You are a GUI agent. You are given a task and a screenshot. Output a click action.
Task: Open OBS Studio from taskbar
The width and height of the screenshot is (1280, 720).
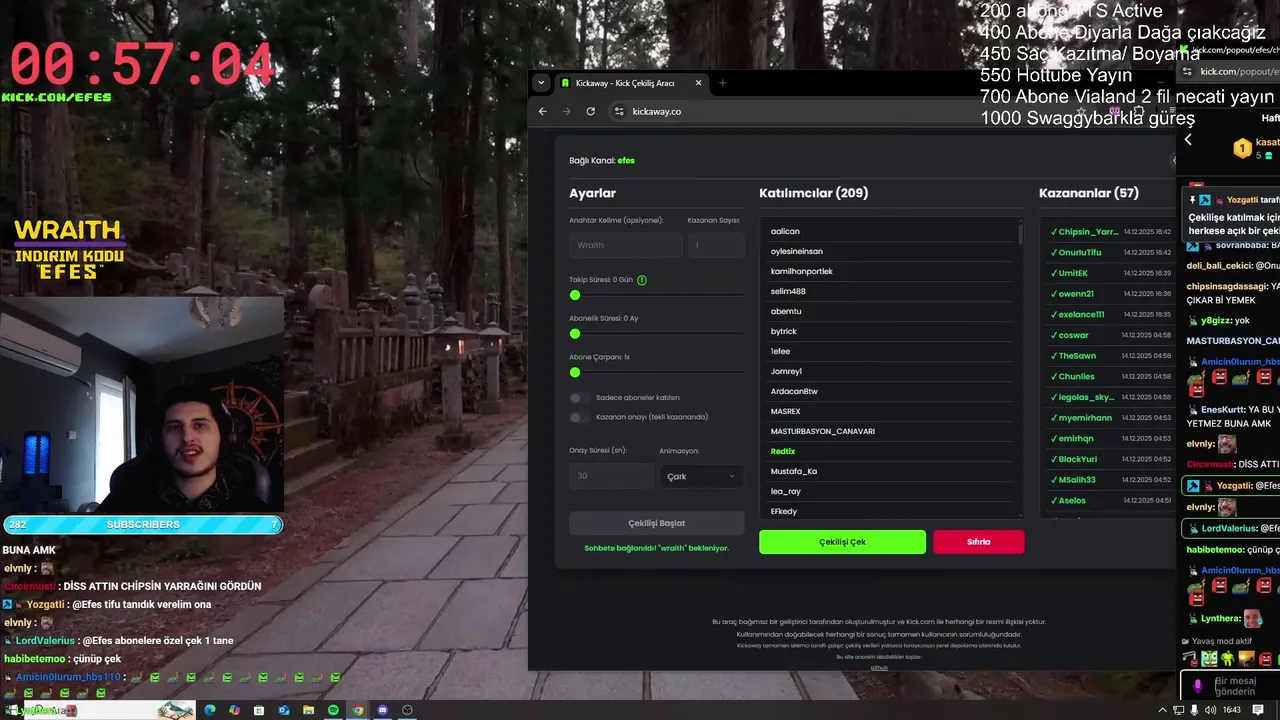[407, 710]
